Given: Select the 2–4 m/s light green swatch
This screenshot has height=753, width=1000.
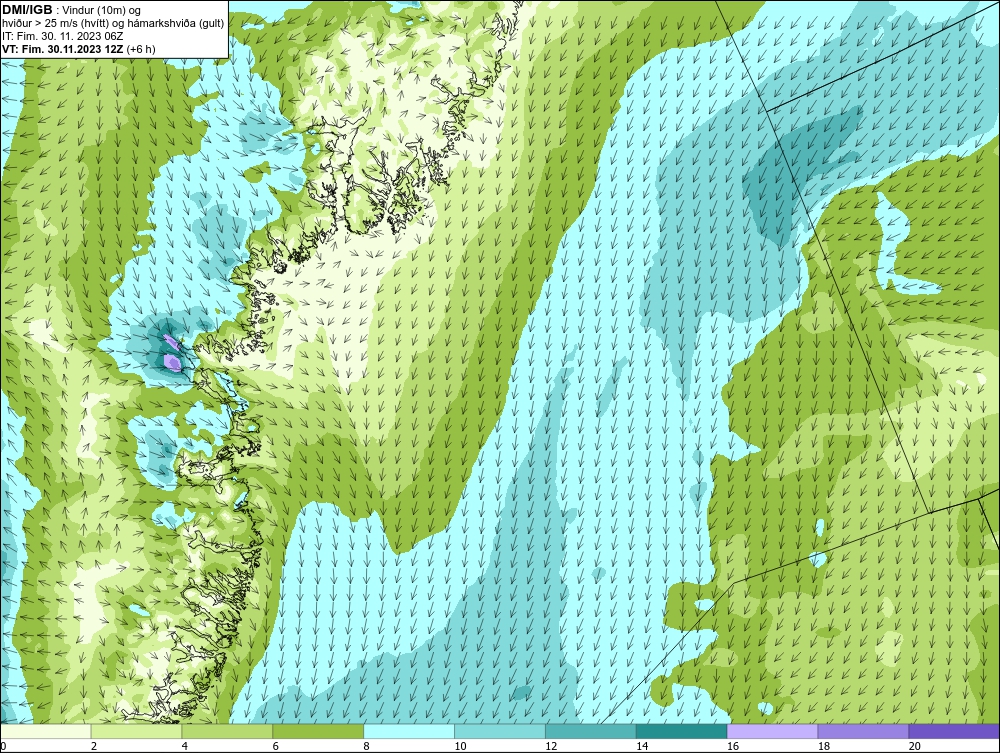Looking at the screenshot, I should coord(136,731).
